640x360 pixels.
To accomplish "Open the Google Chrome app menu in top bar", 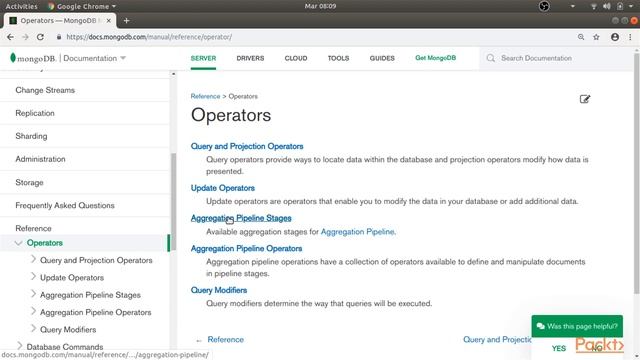I will 82,6.
